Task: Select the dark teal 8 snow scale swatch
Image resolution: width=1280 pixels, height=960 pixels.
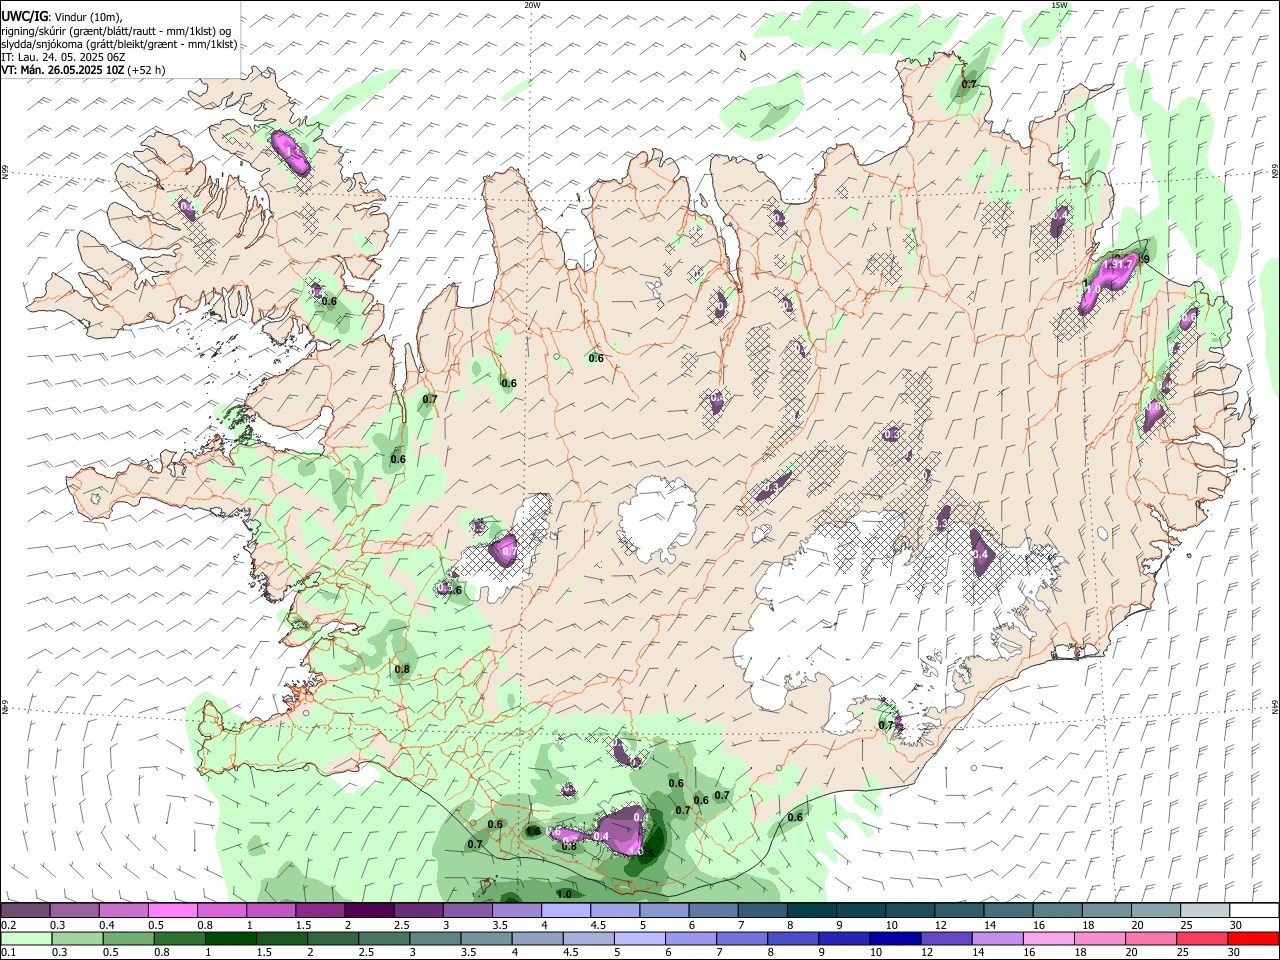Action: point(810,911)
